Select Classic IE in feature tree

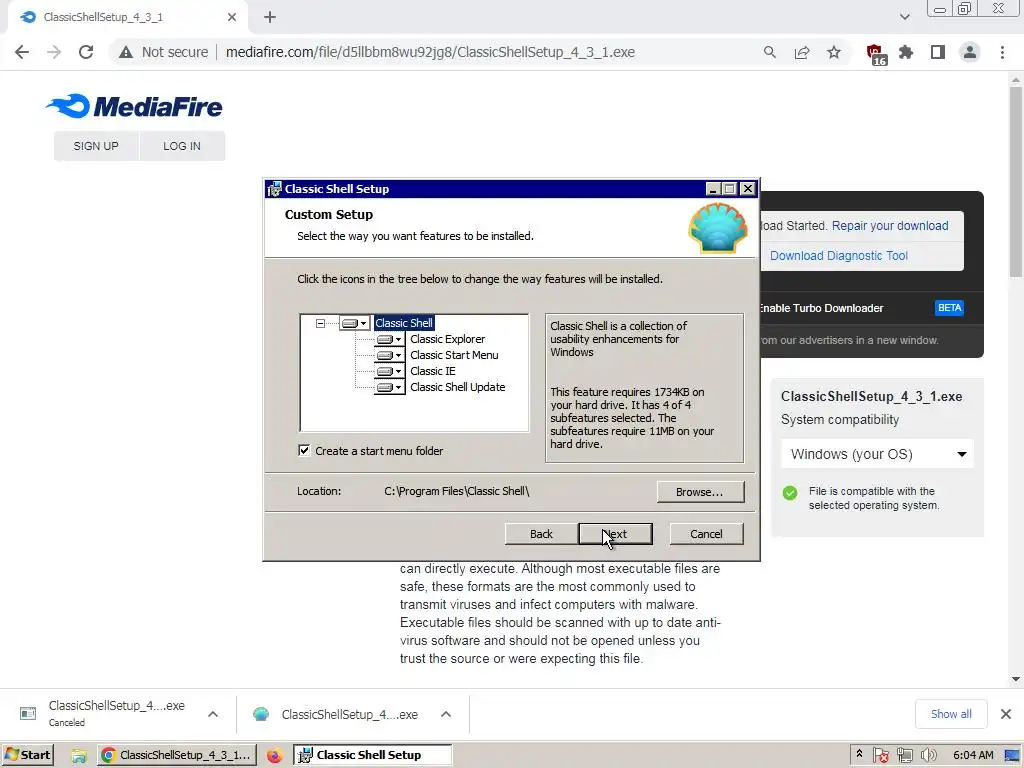[432, 371]
